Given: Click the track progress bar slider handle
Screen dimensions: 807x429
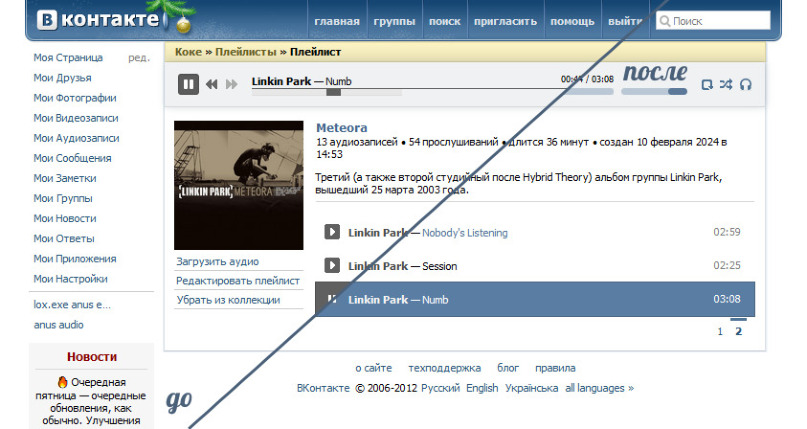Looking at the screenshot, I should click(x=334, y=92).
